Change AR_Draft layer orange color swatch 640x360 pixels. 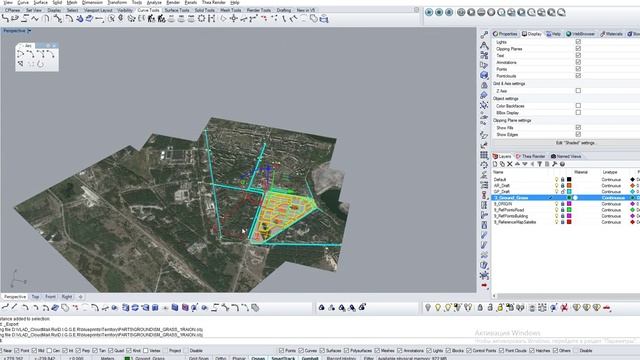569,186
